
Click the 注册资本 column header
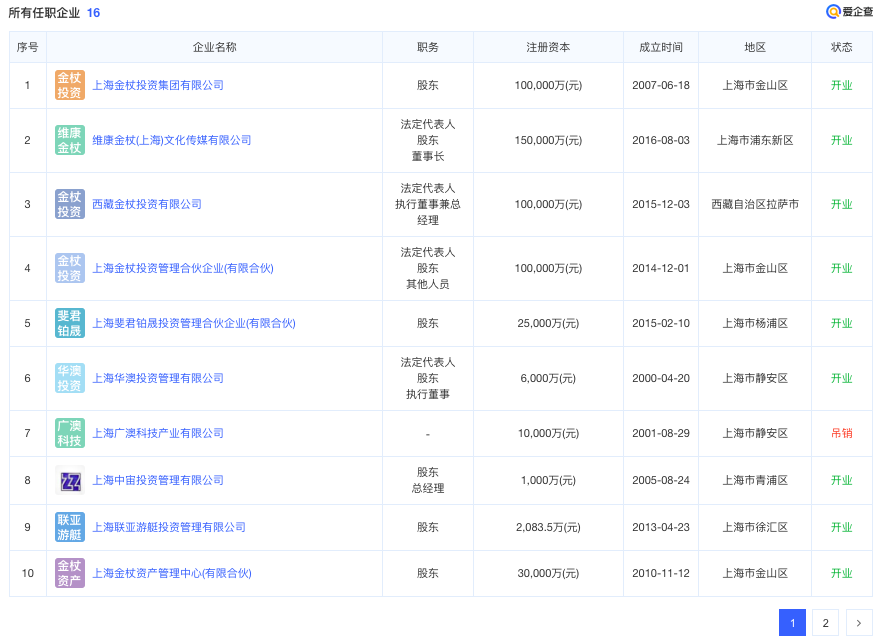pyautogui.click(x=548, y=47)
